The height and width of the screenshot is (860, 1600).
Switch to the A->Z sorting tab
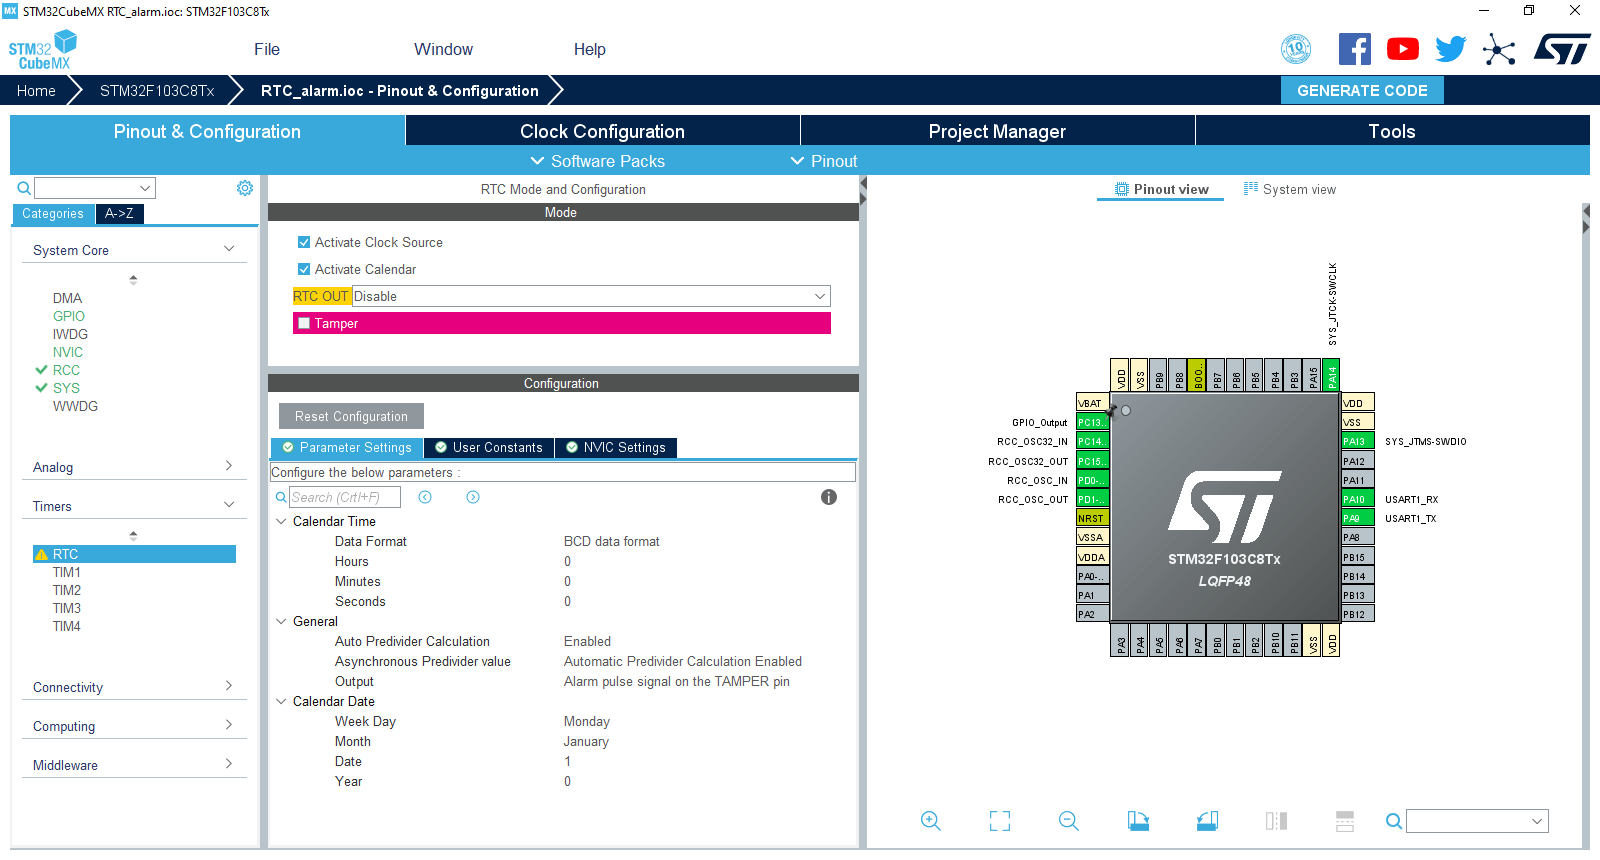119,213
